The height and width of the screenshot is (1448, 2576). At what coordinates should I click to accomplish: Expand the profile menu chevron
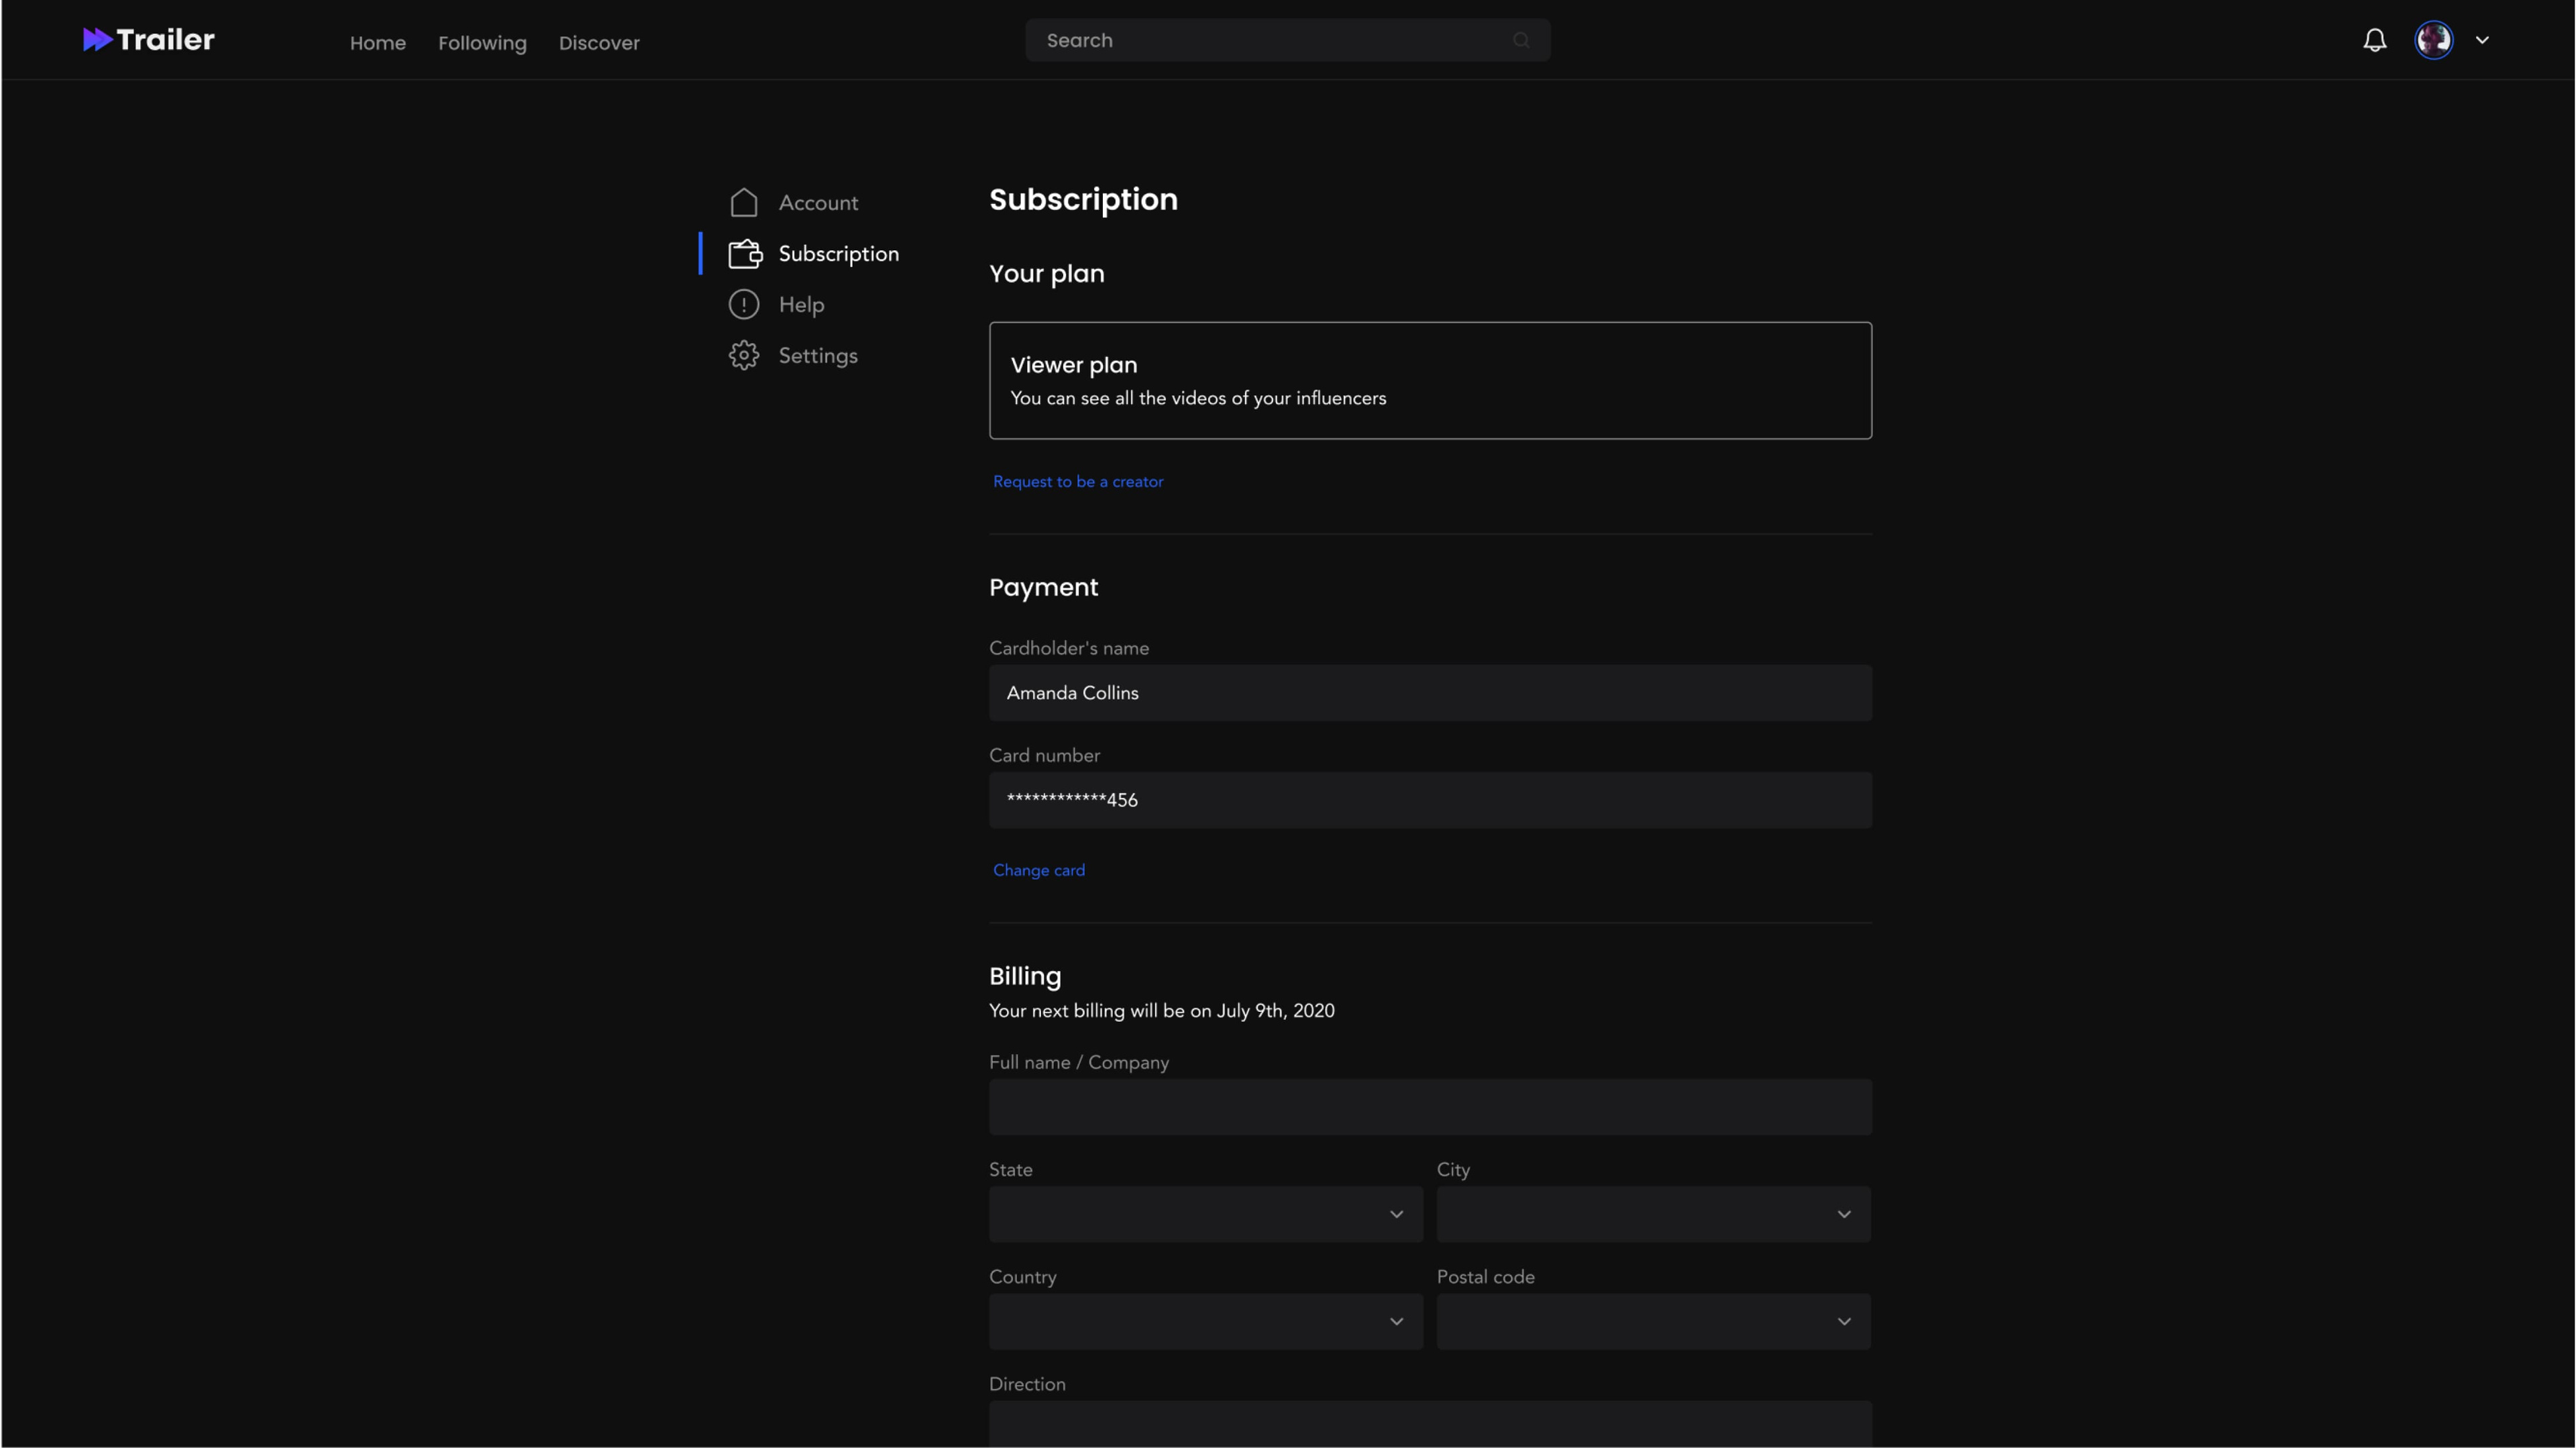tap(2482, 40)
